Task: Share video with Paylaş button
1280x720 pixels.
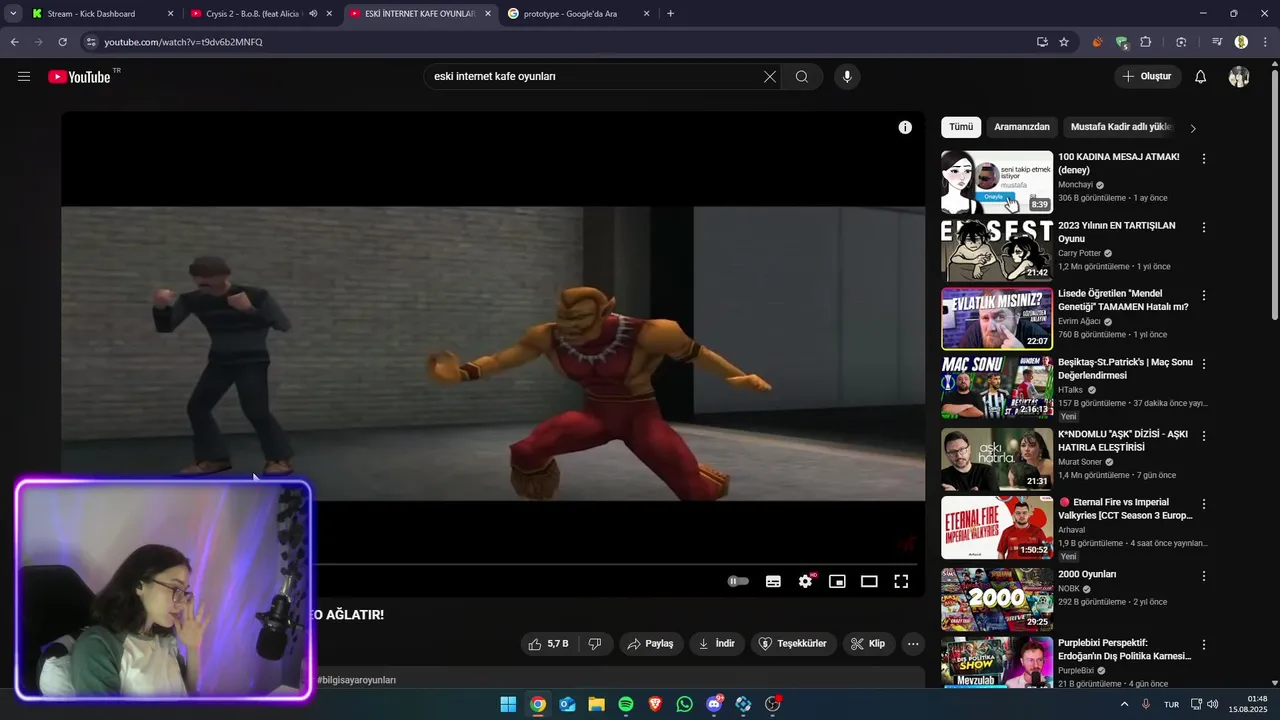Action: pos(650,644)
